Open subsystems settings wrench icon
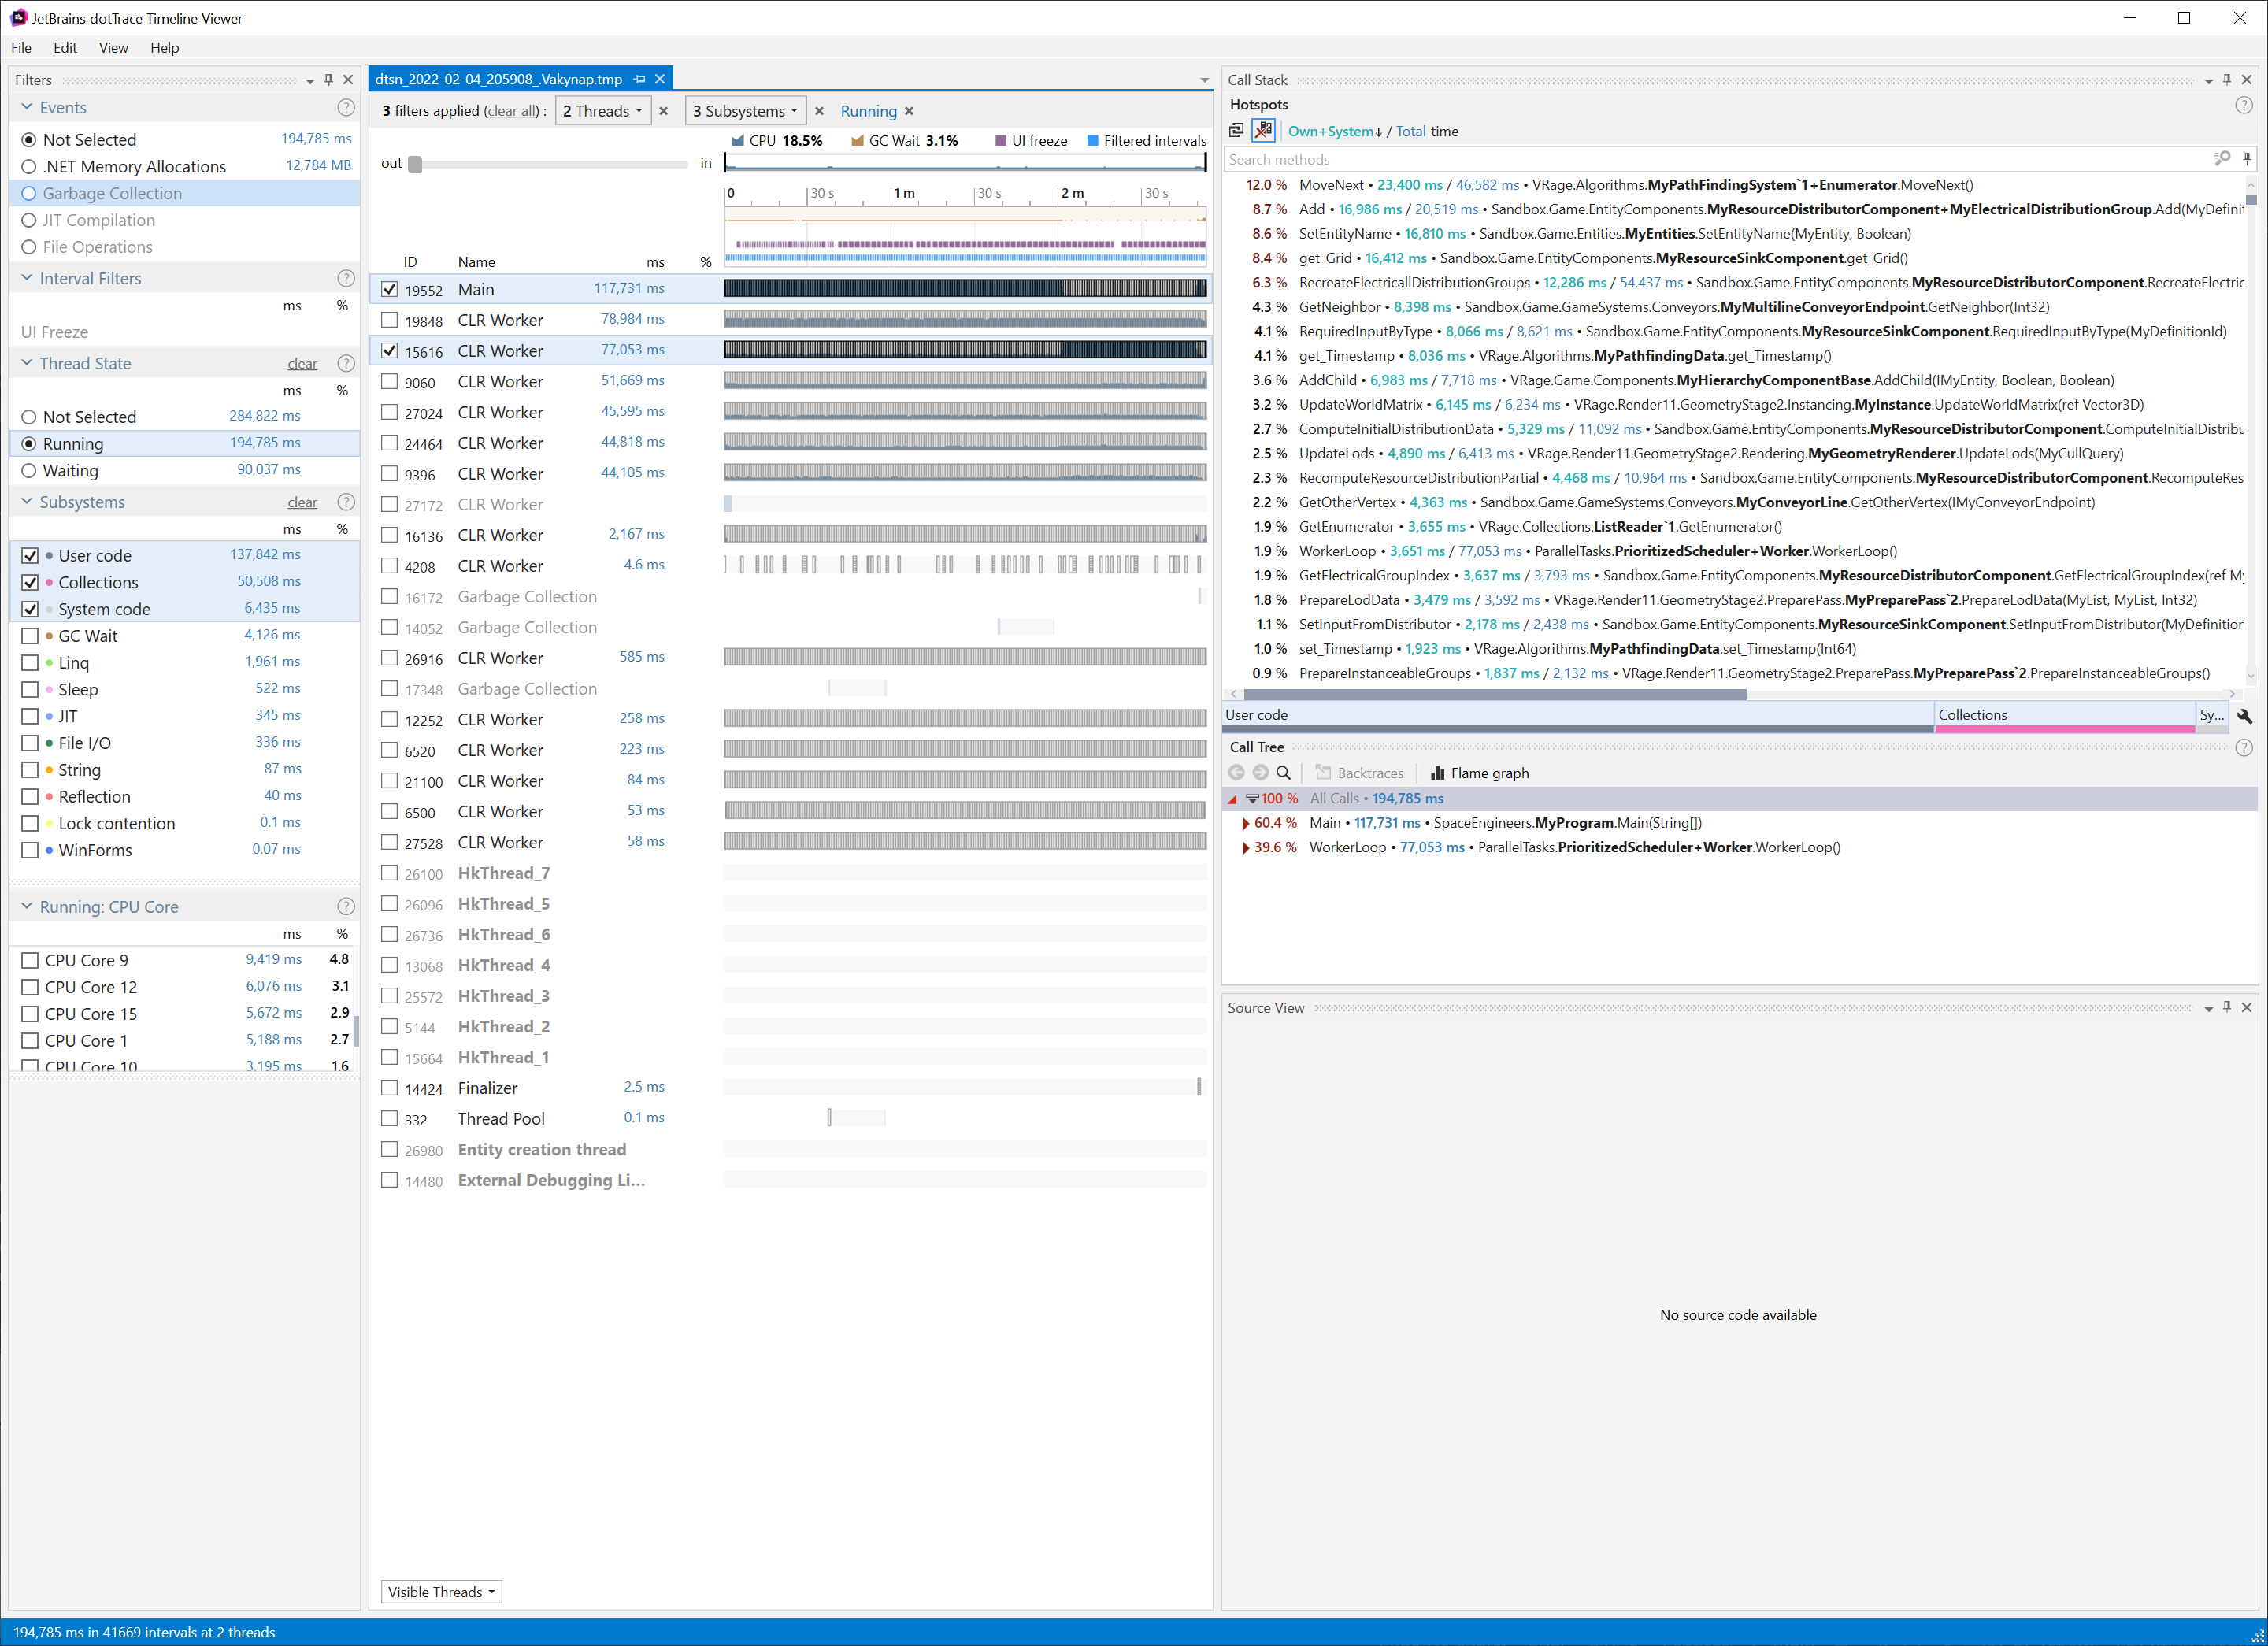The width and height of the screenshot is (2268, 1646). (2245, 716)
